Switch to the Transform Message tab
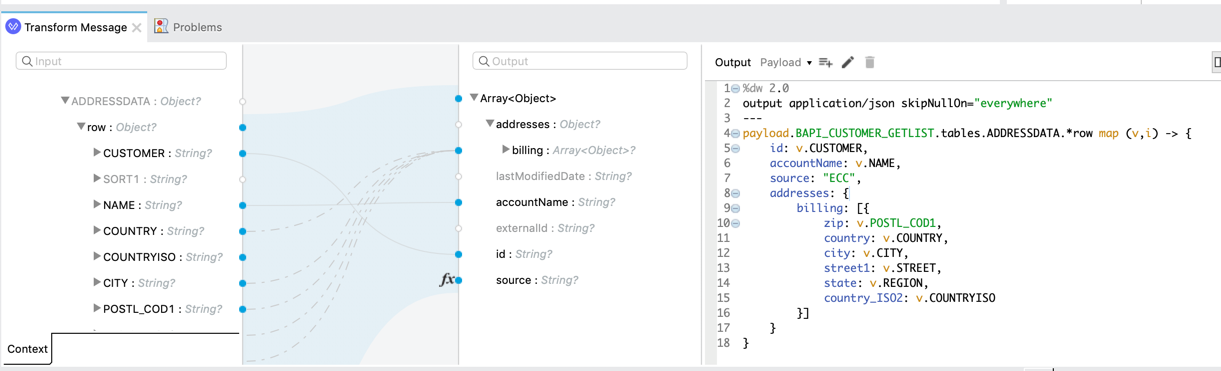This screenshot has width=1221, height=371. pyautogui.click(x=75, y=27)
